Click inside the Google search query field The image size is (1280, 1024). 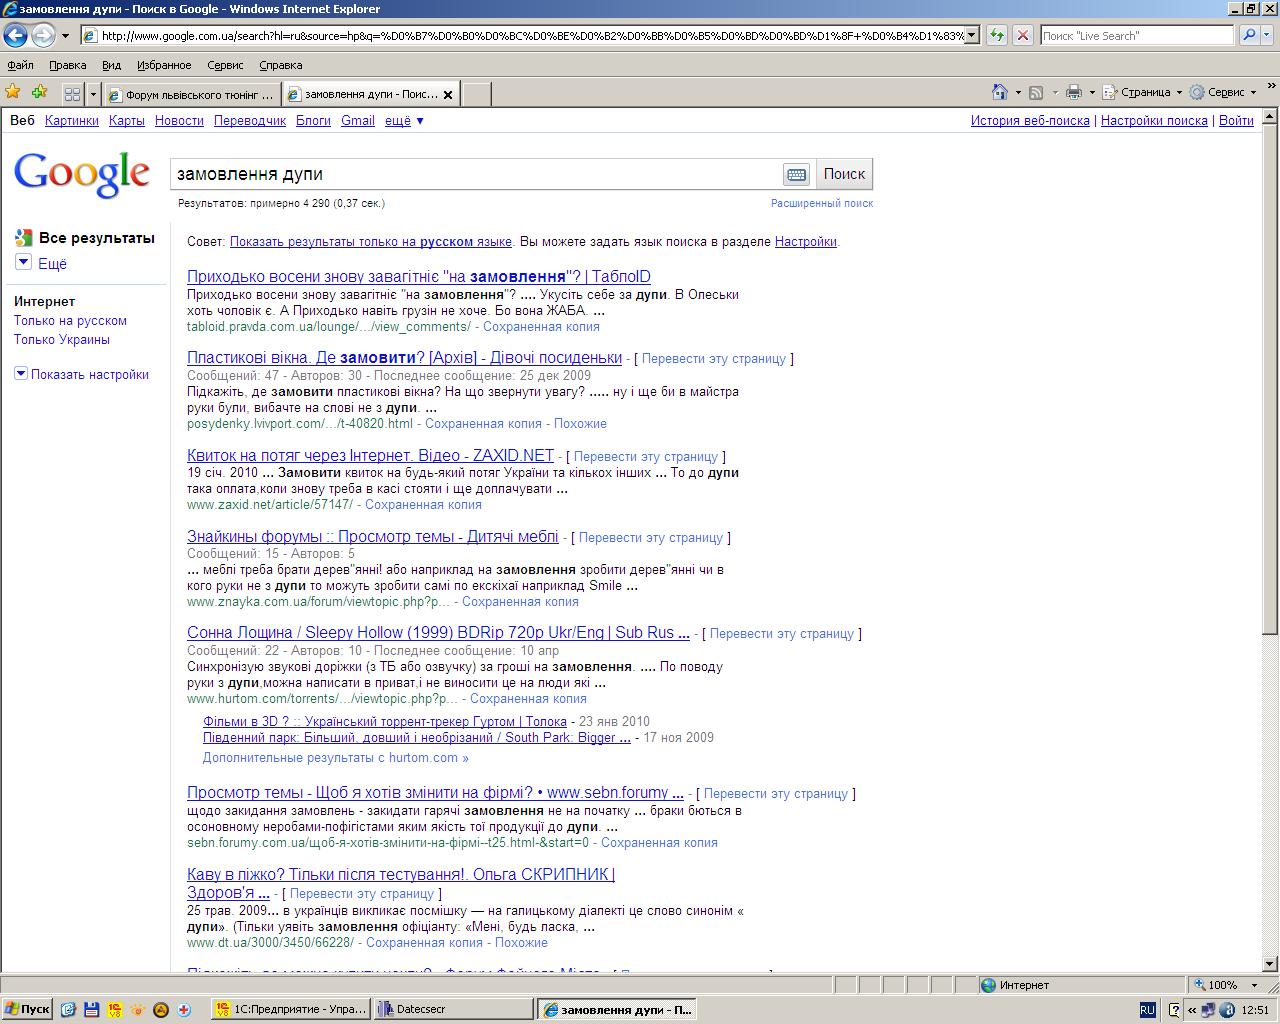pos(475,174)
